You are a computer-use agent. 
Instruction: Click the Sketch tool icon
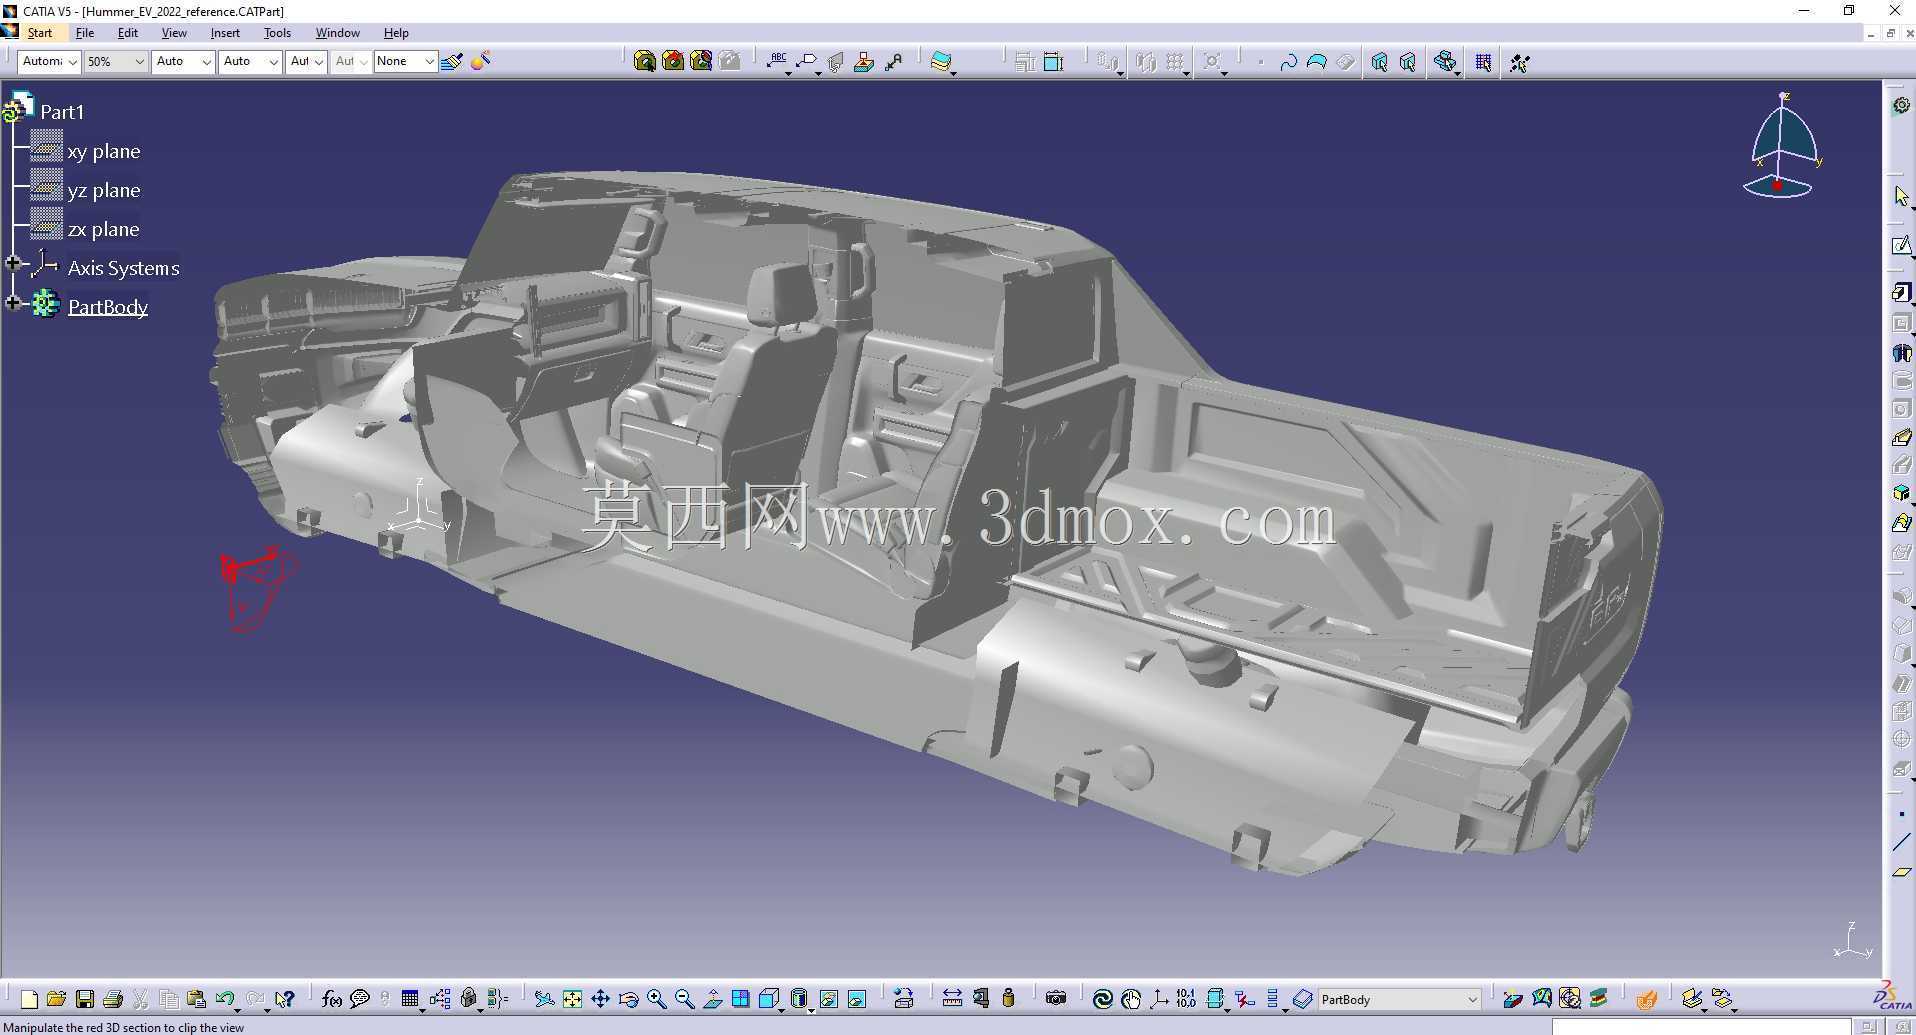coord(1901,245)
